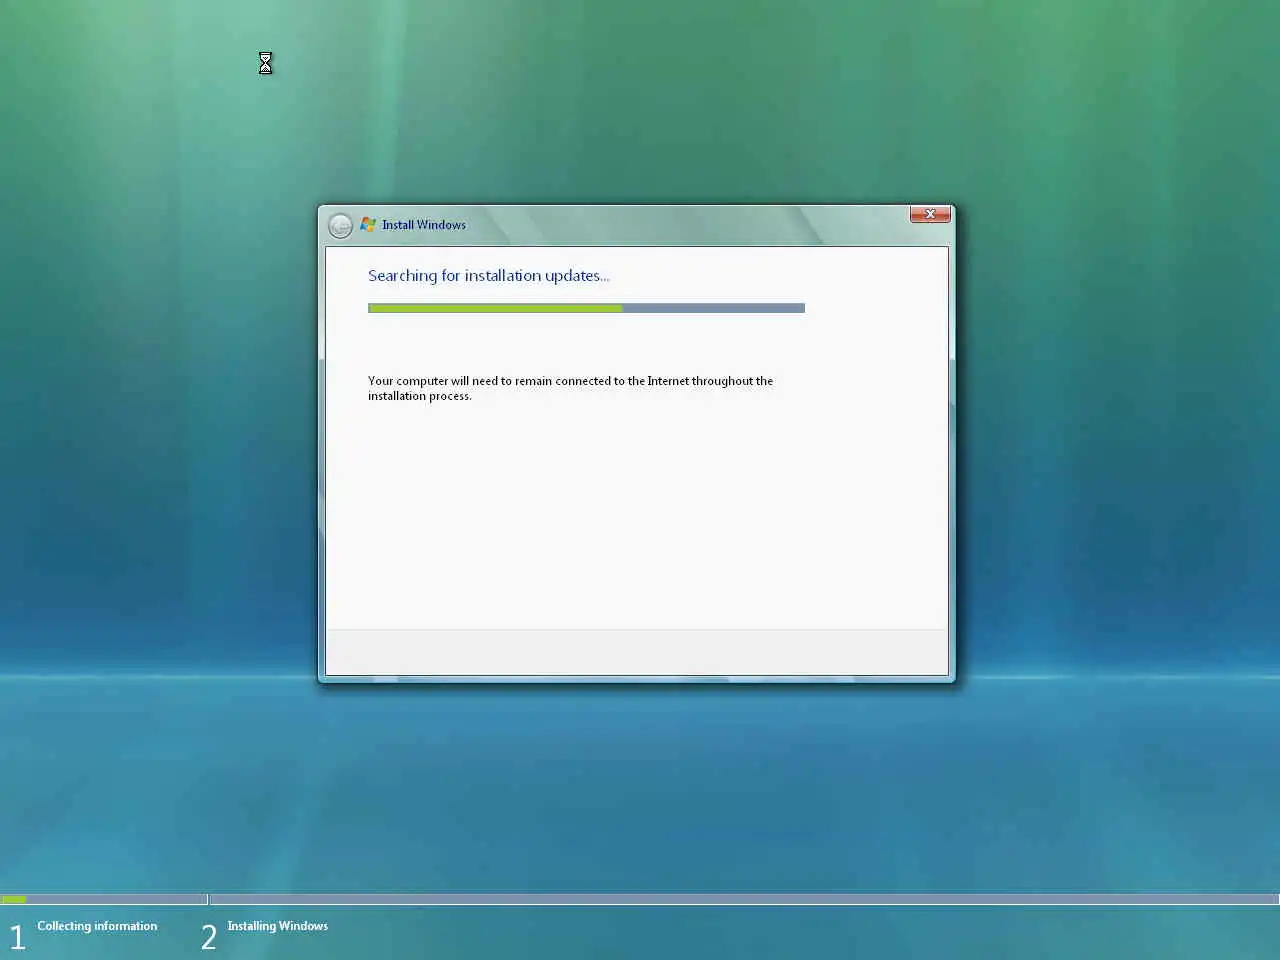Click the installation updates search progress bar

(586, 308)
